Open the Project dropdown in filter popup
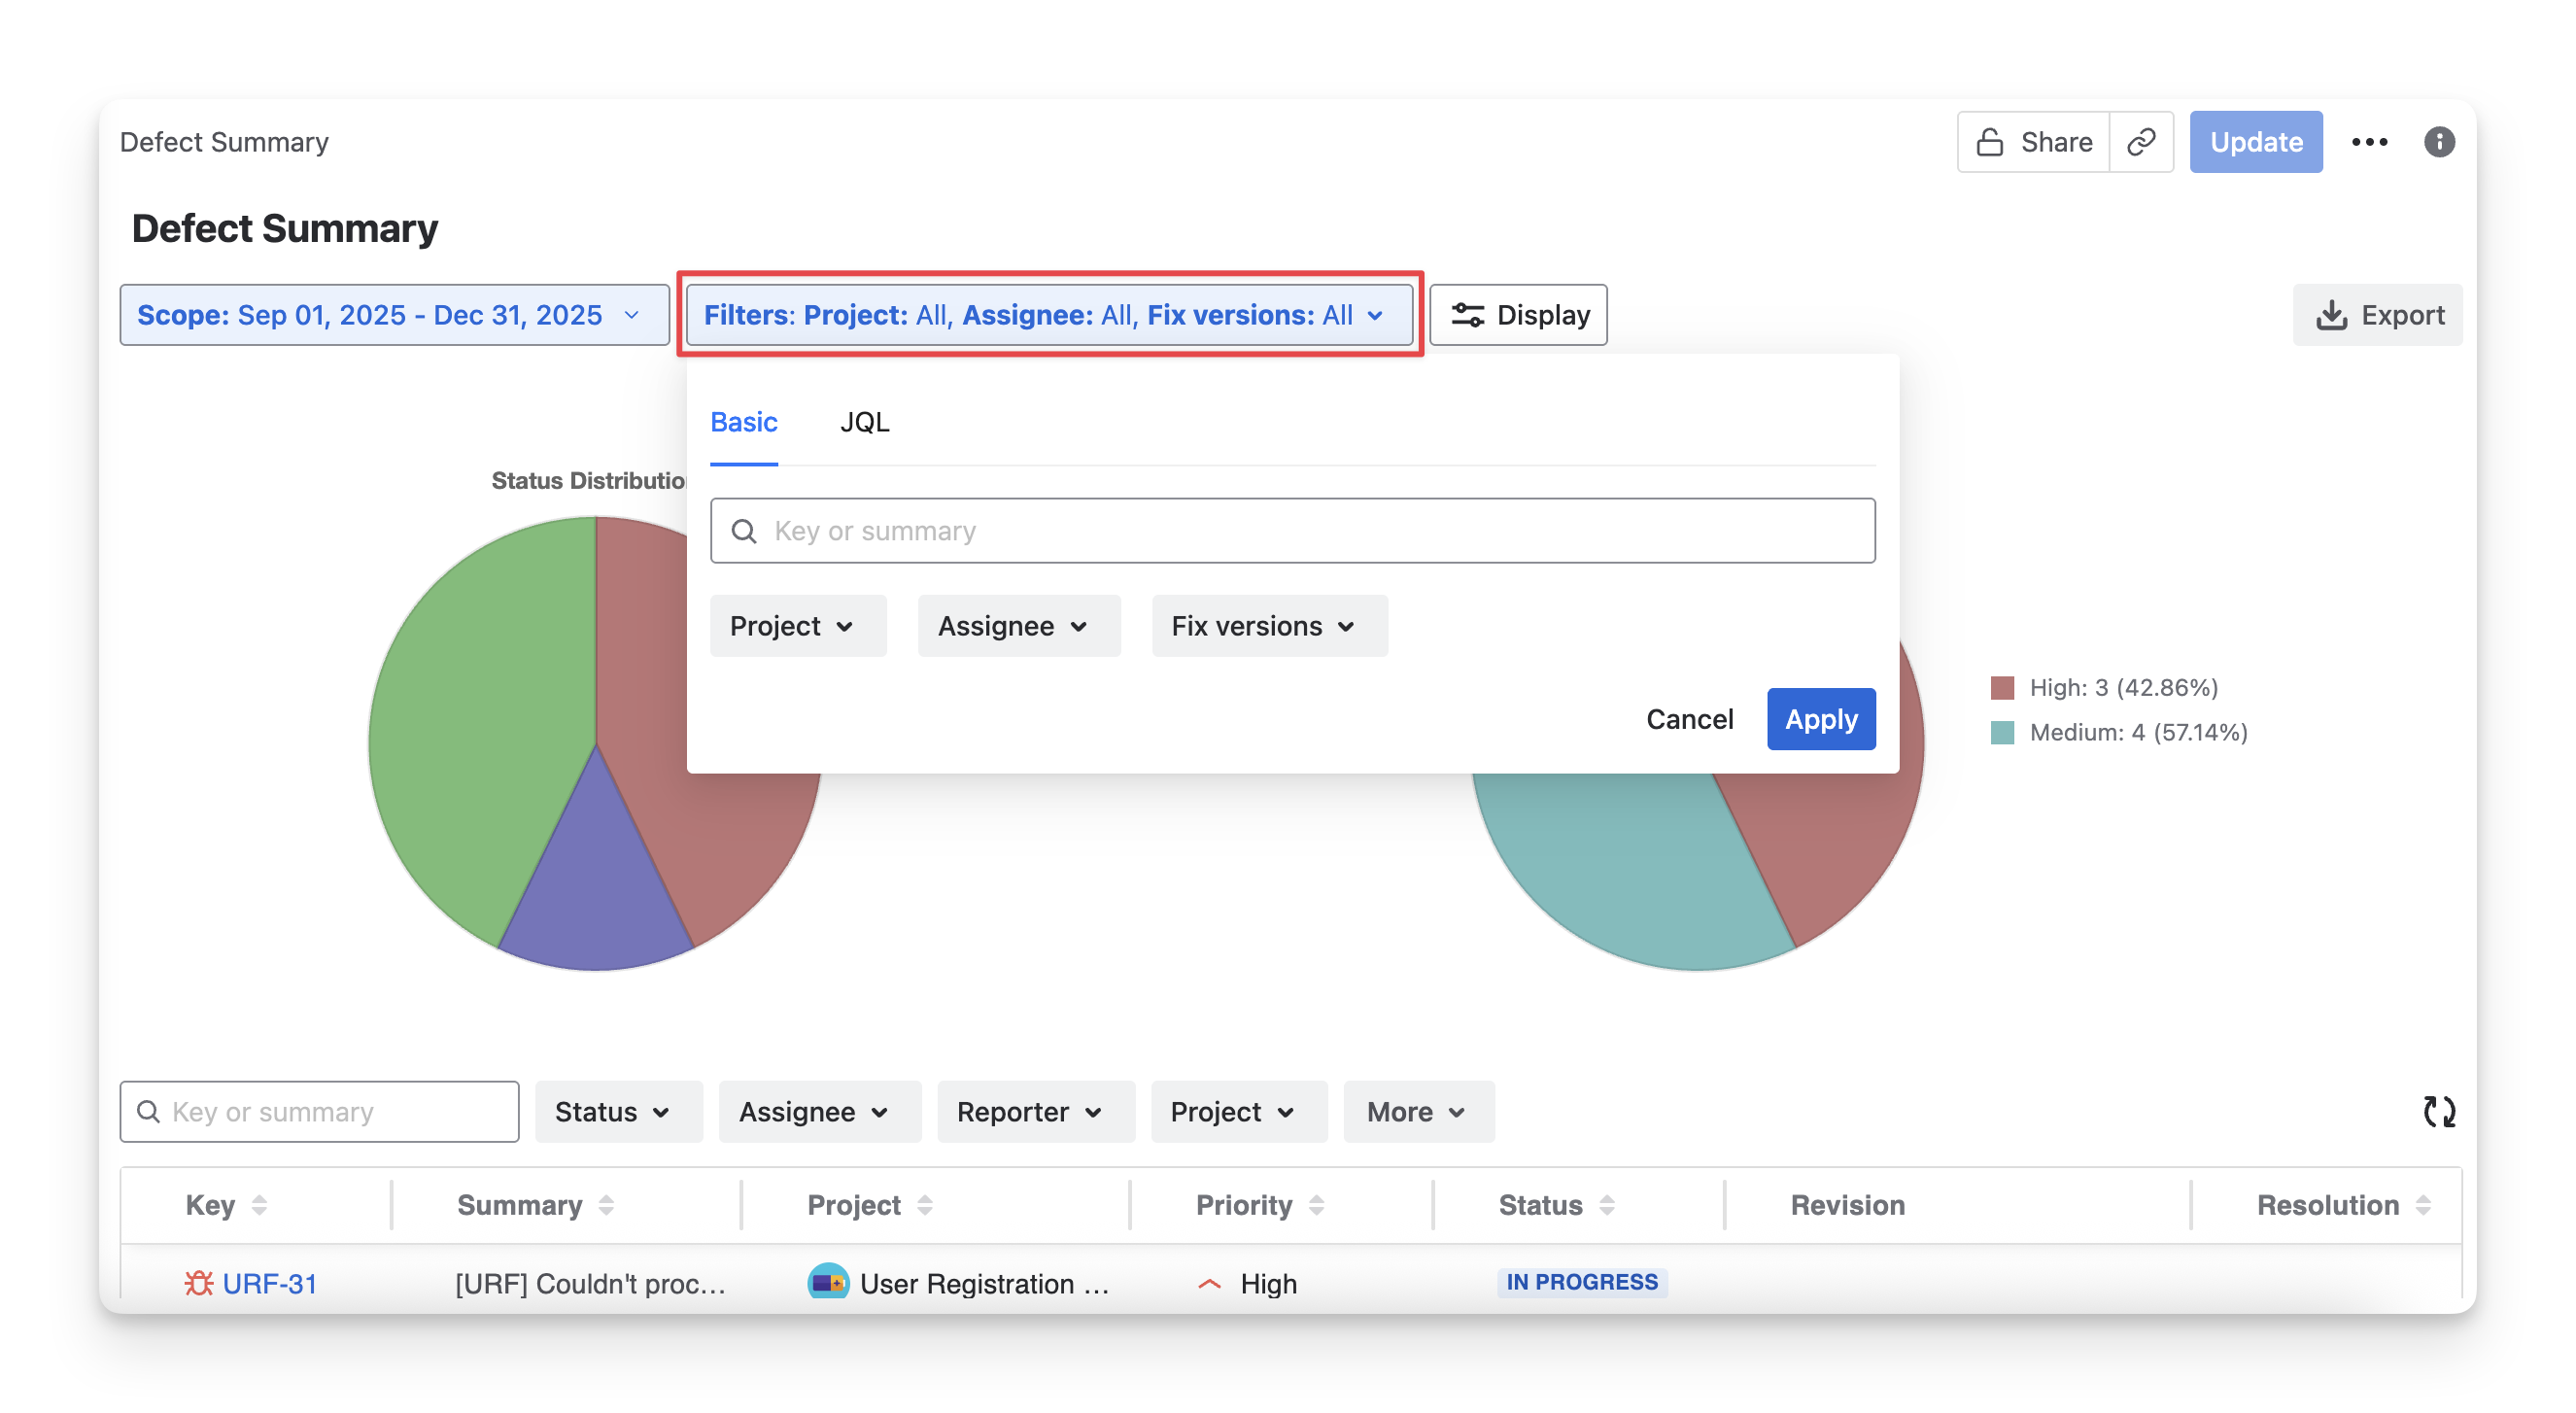Image resolution: width=2576 pixels, height=1413 pixels. point(797,626)
